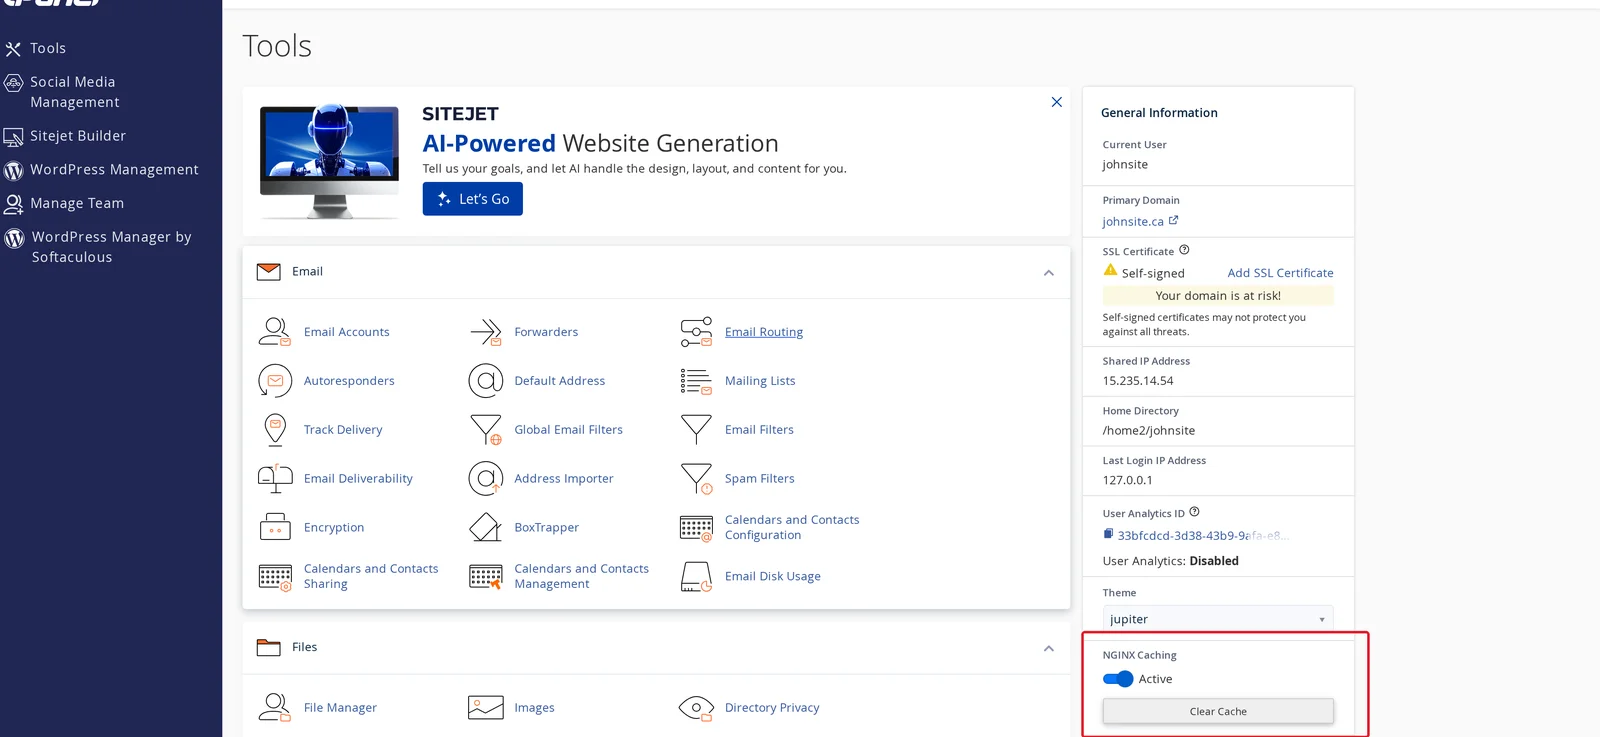
Task: Open the Email Disk Usage link
Action: [x=773, y=577]
